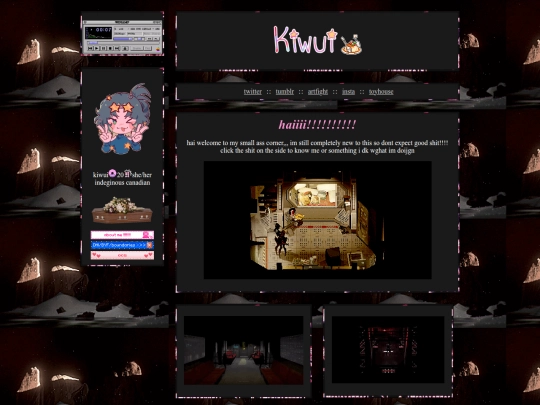Screen dimensions: 540x405
Task: Adjust the music player volume slider
Action: coord(123,39)
